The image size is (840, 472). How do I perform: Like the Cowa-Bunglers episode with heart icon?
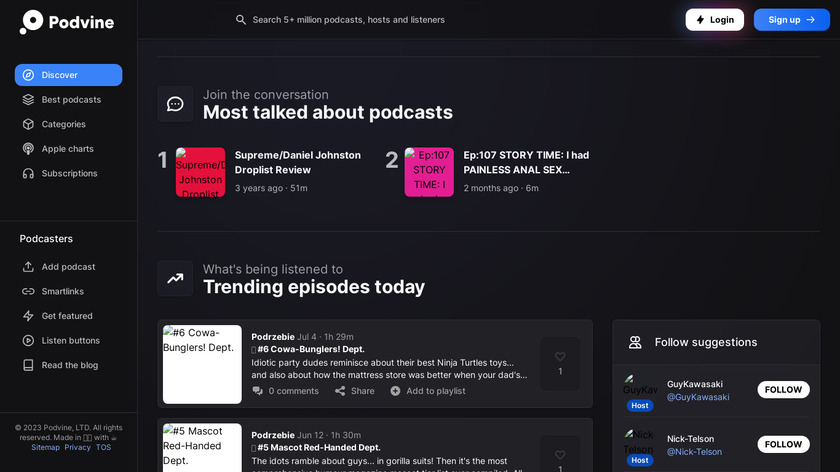[x=560, y=356]
